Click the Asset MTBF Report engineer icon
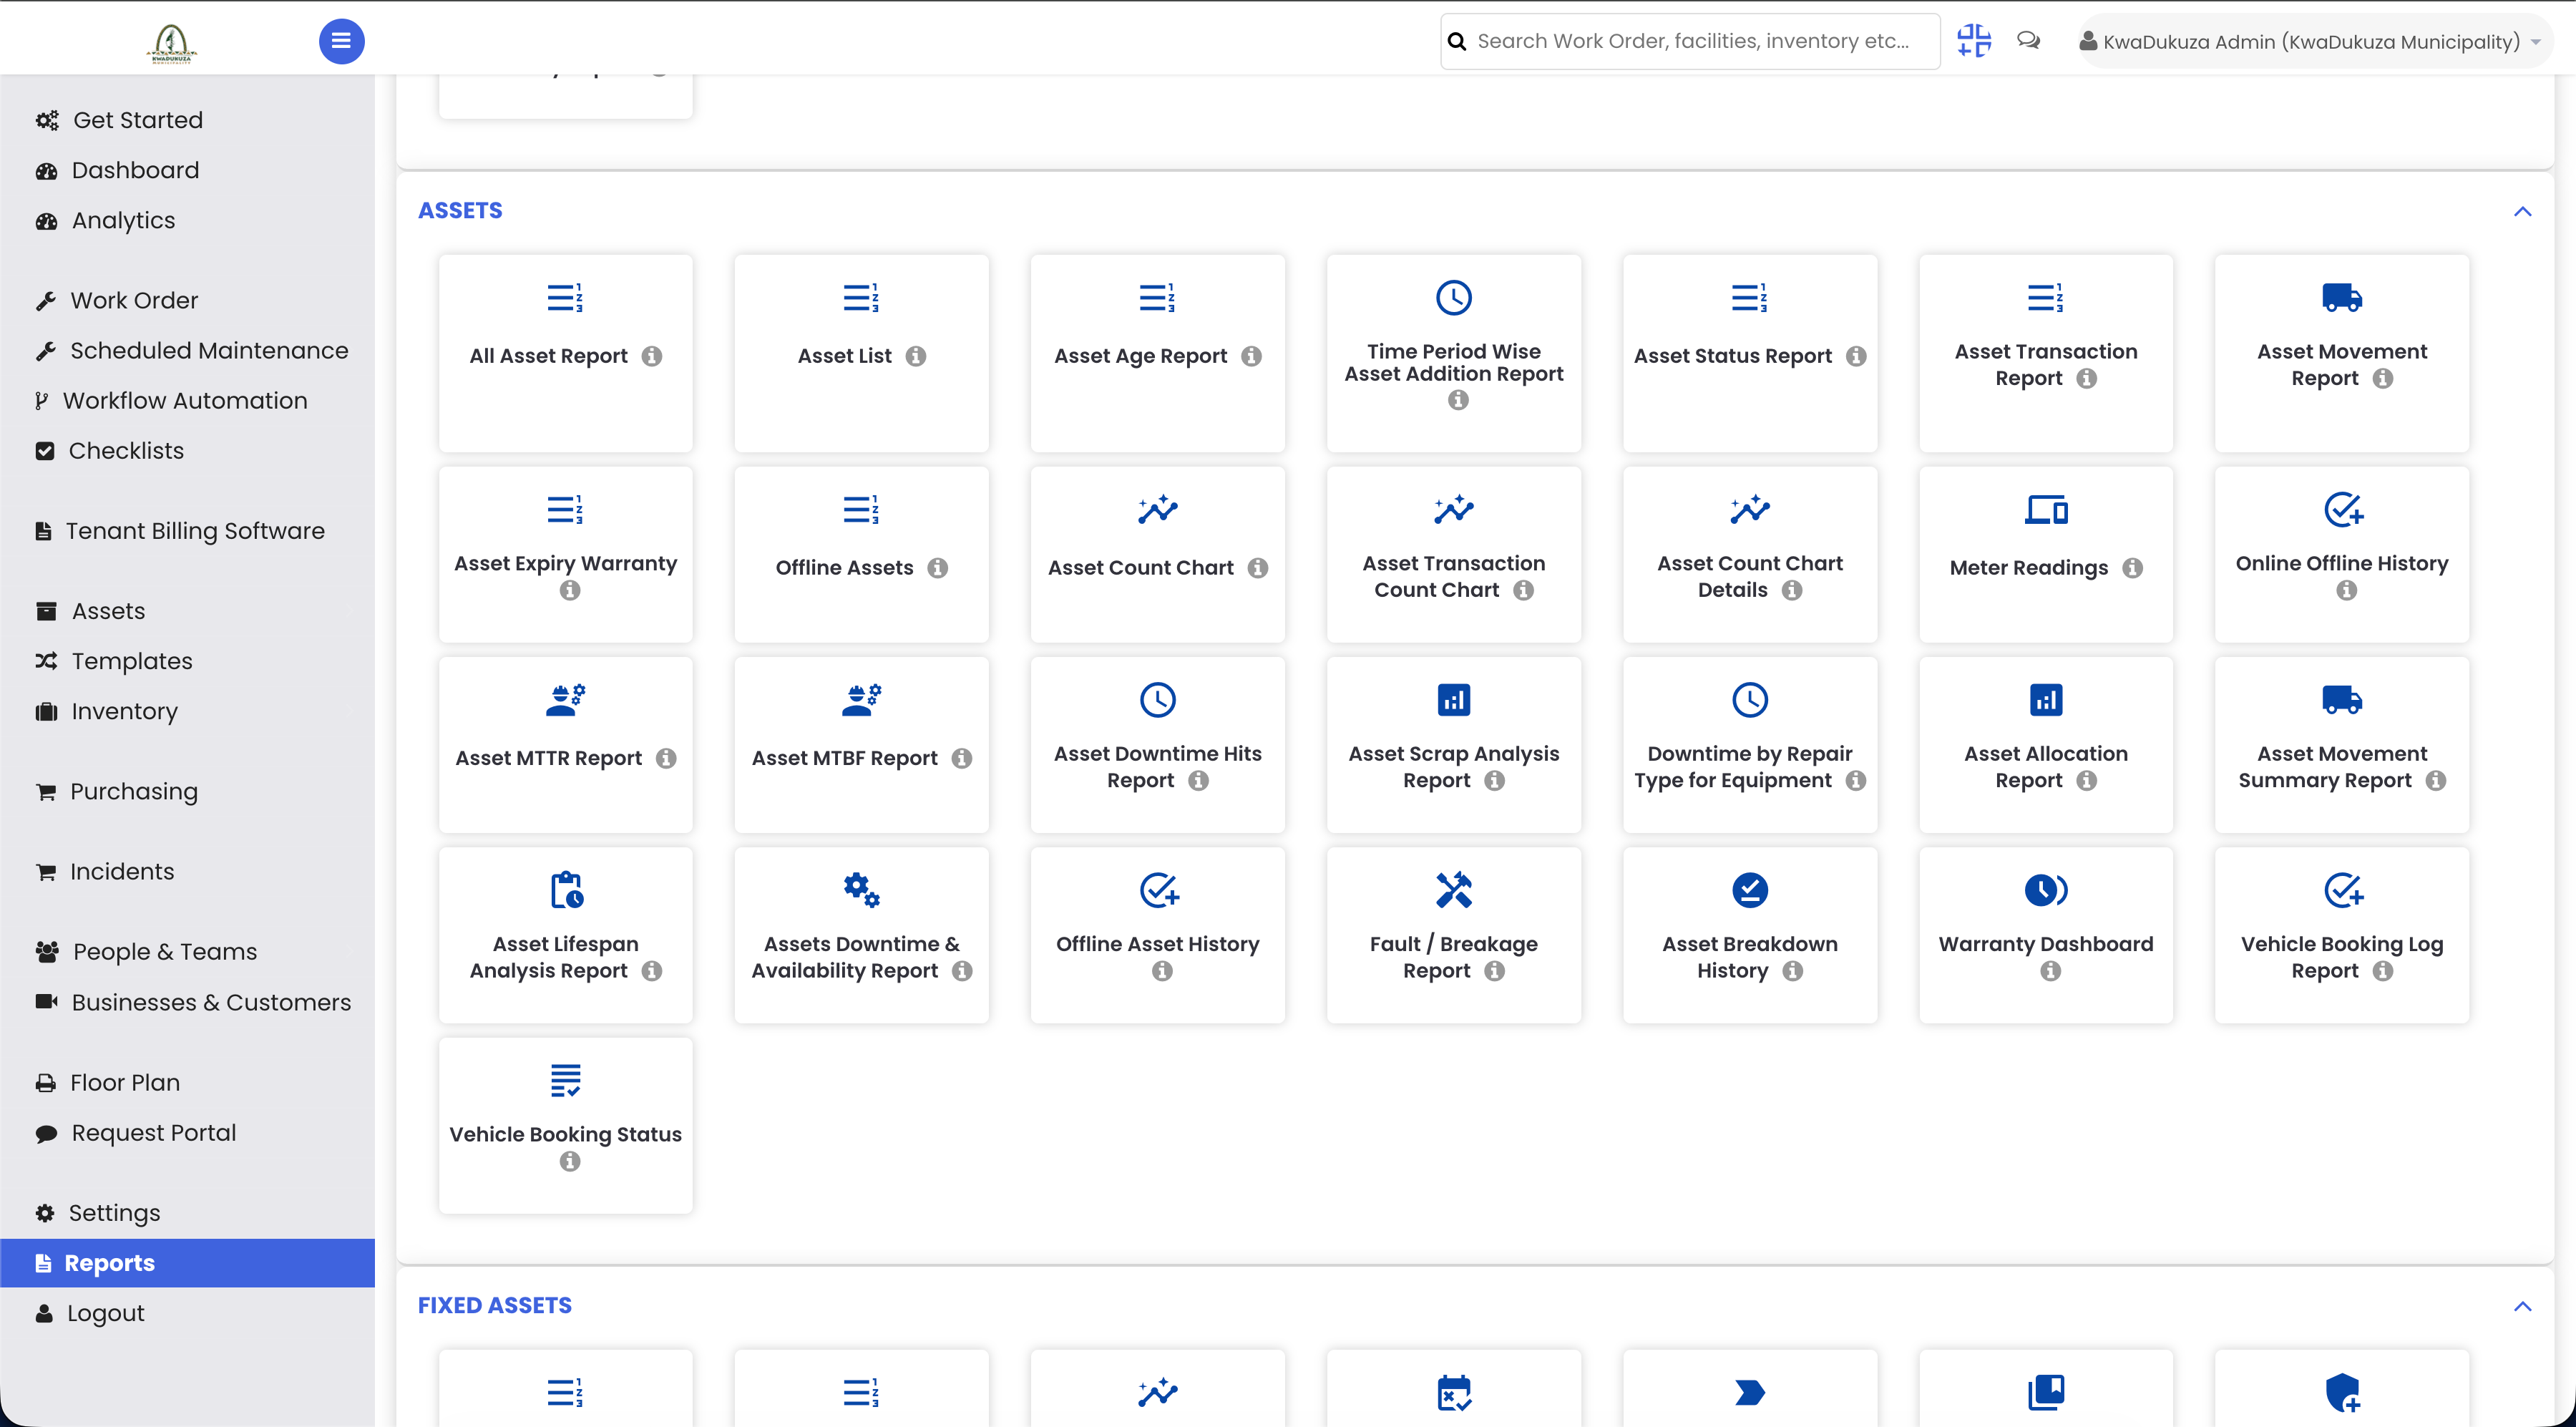Screen dimensions: 2576x1427 tap(861, 700)
